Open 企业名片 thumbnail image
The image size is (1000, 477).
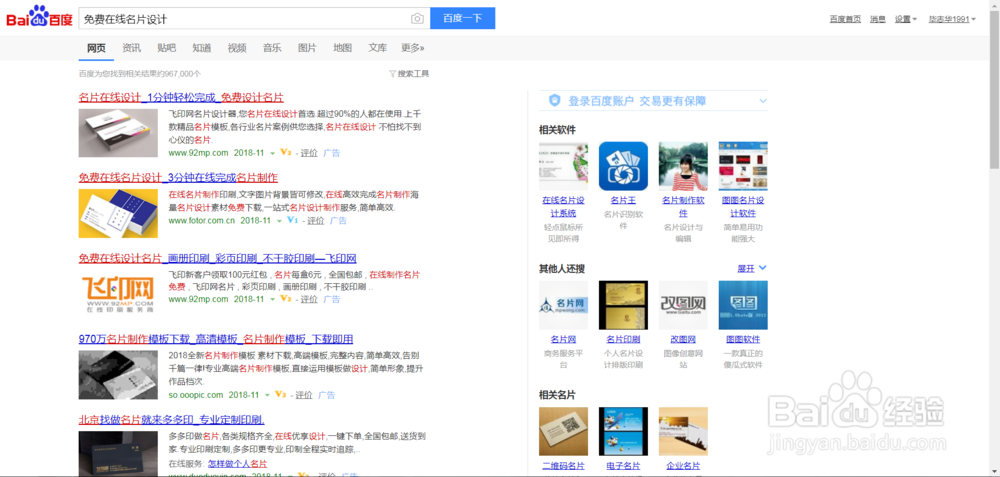(683, 432)
